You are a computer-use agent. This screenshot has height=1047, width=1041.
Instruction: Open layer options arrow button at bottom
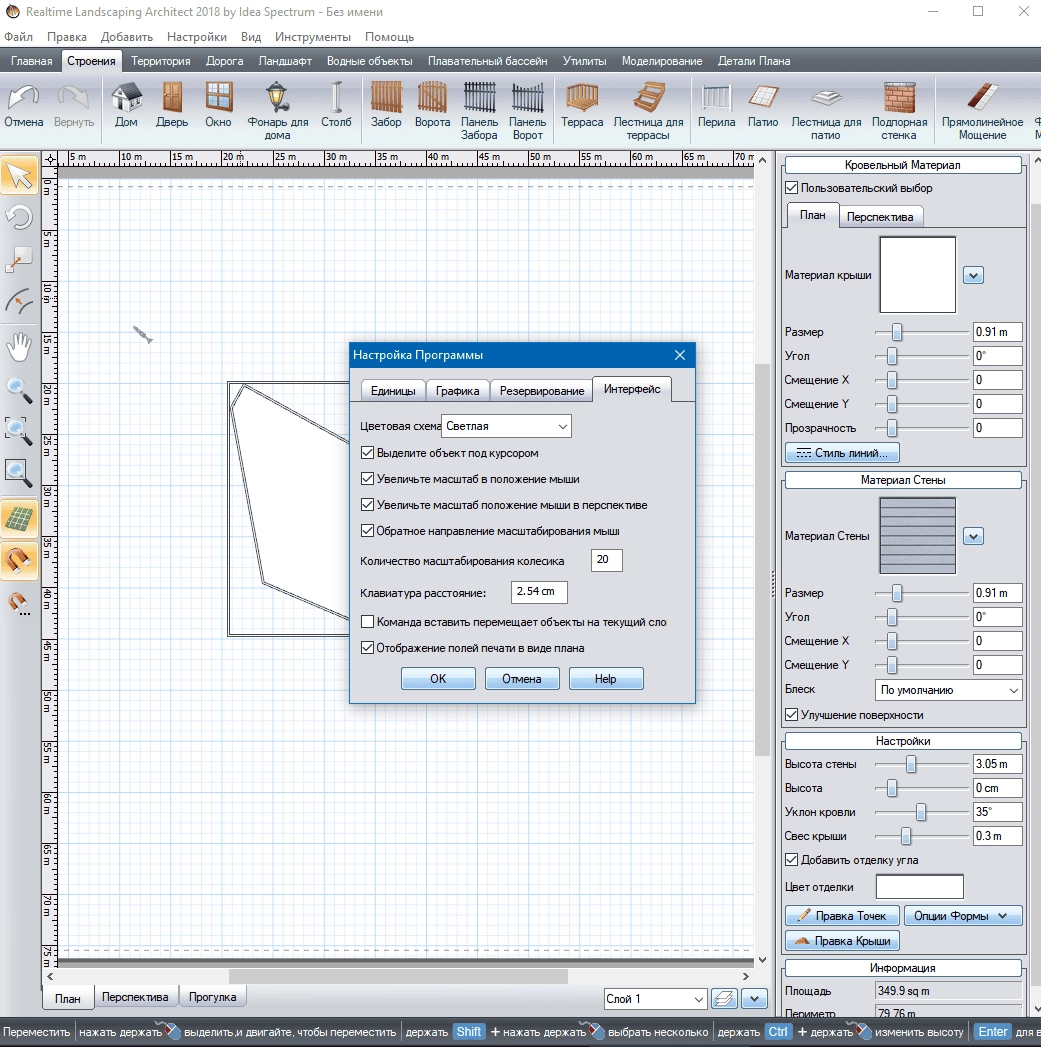click(755, 999)
